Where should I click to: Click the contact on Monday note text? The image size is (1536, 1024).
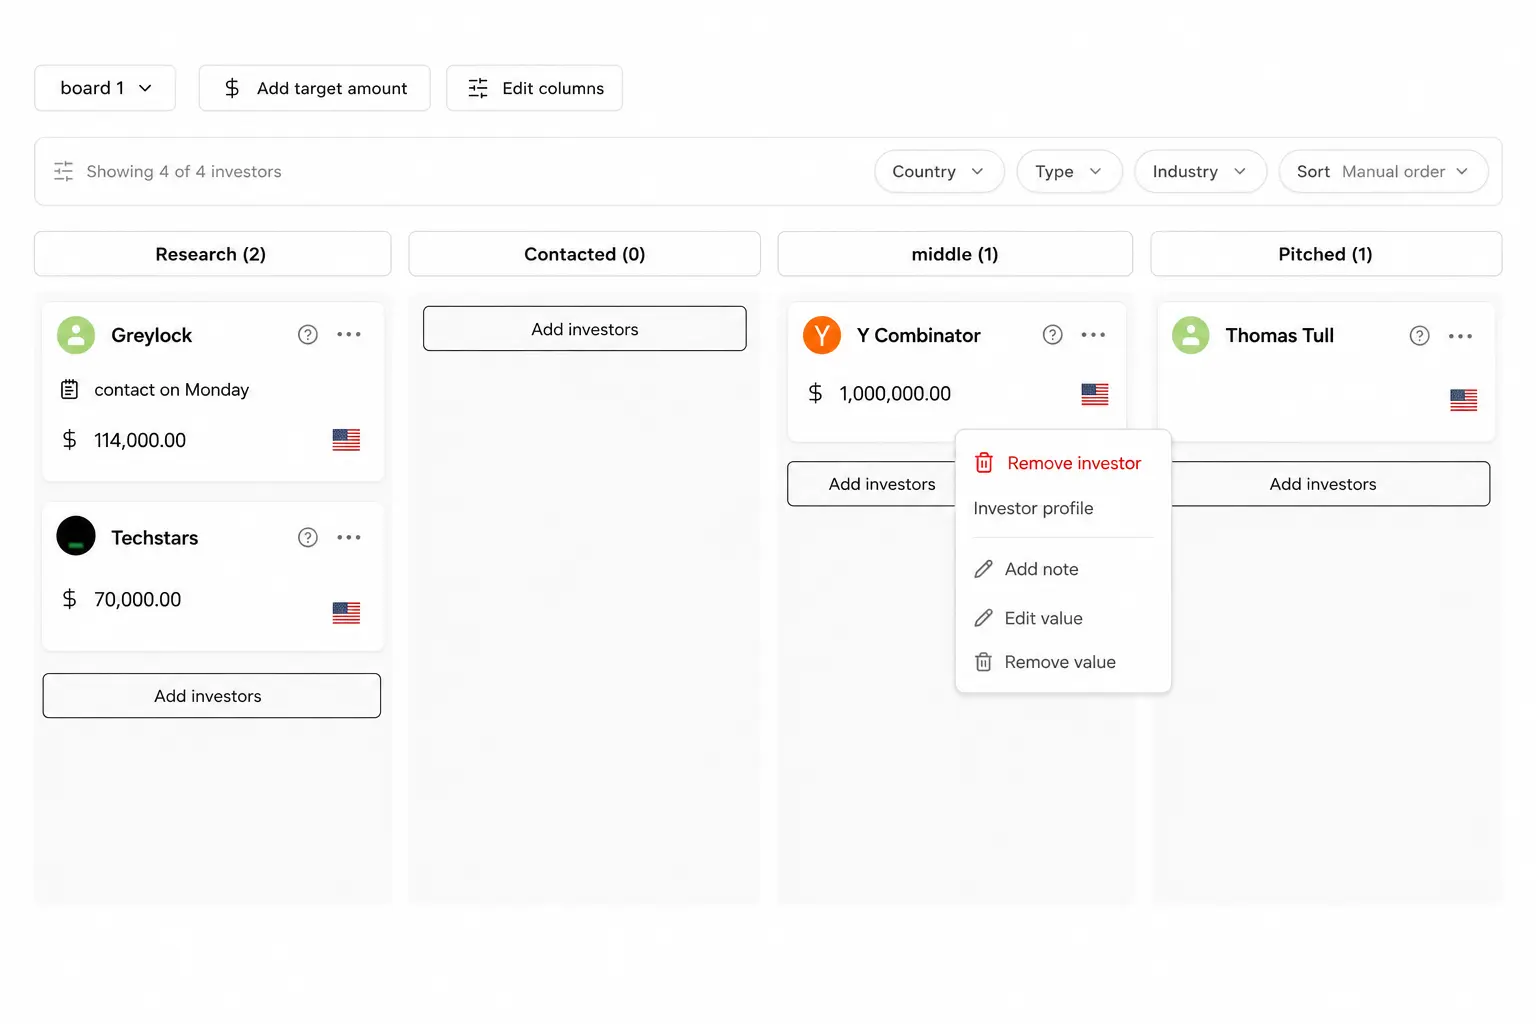click(172, 390)
